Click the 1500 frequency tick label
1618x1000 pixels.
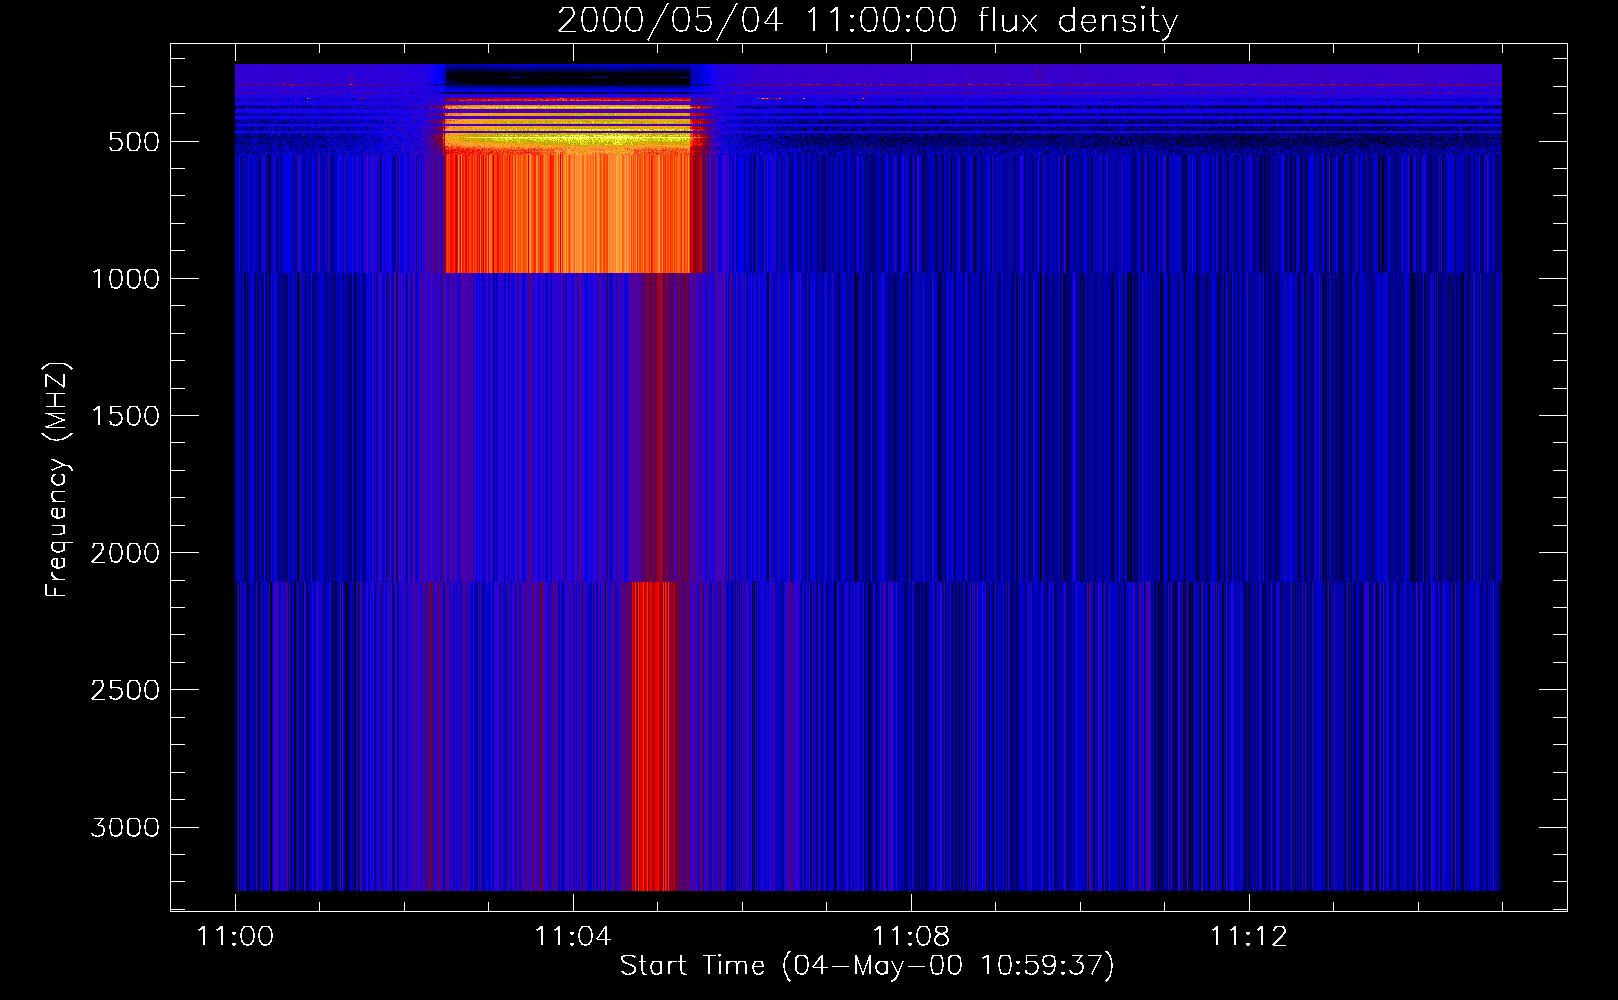pos(125,416)
